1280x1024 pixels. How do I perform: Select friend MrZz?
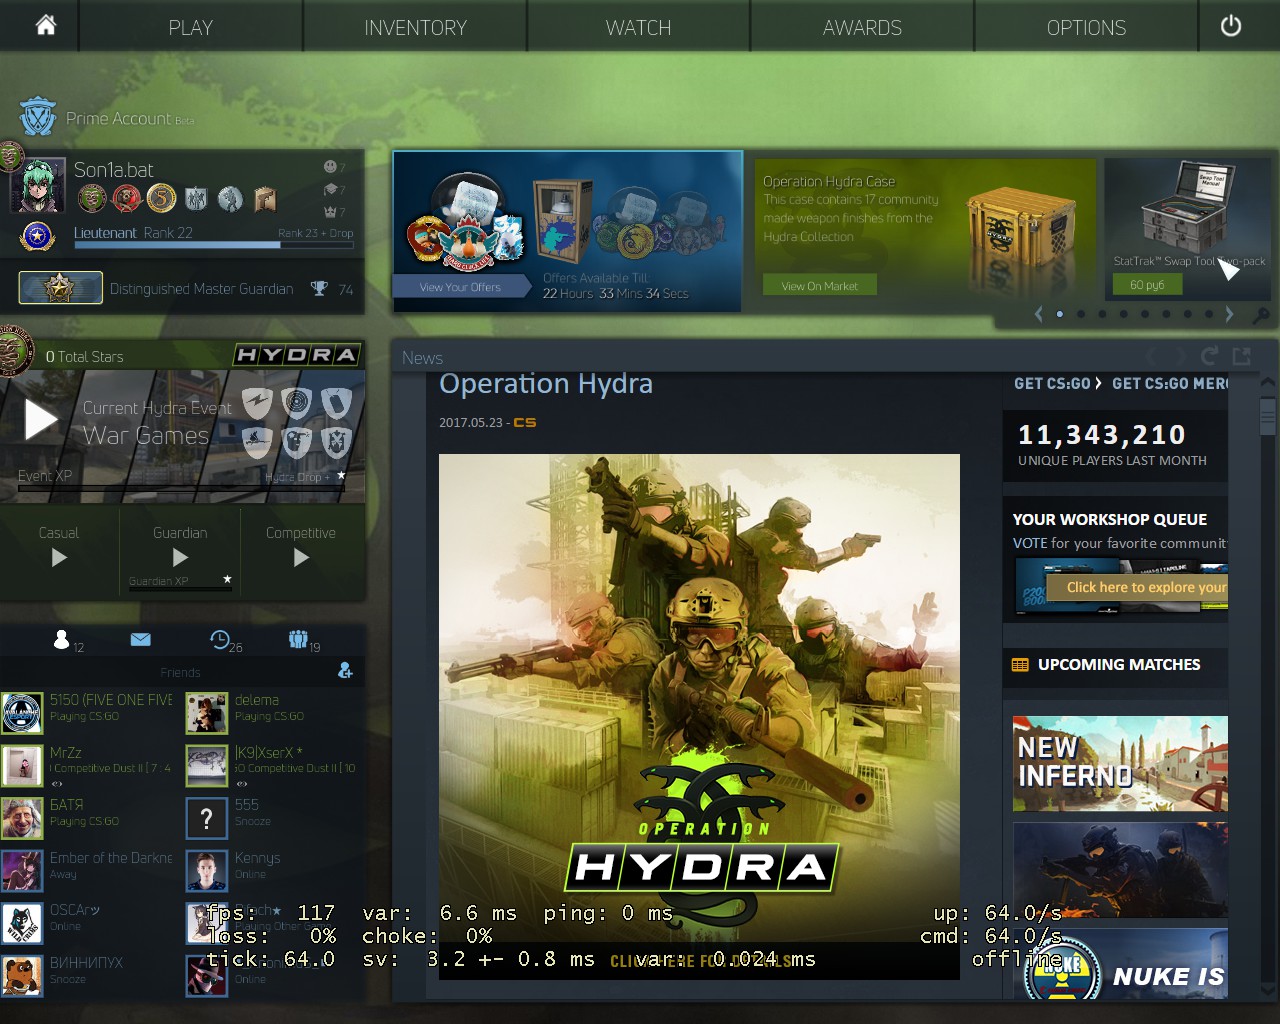click(x=87, y=764)
